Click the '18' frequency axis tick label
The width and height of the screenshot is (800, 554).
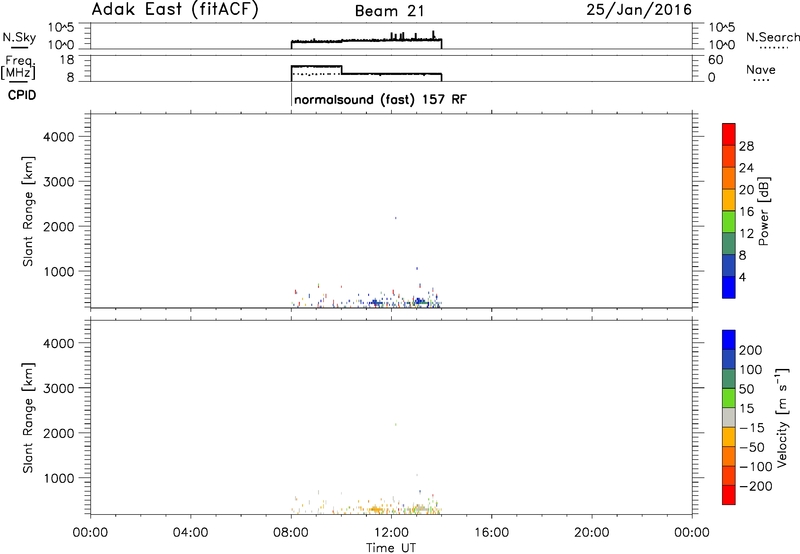(x=68, y=60)
